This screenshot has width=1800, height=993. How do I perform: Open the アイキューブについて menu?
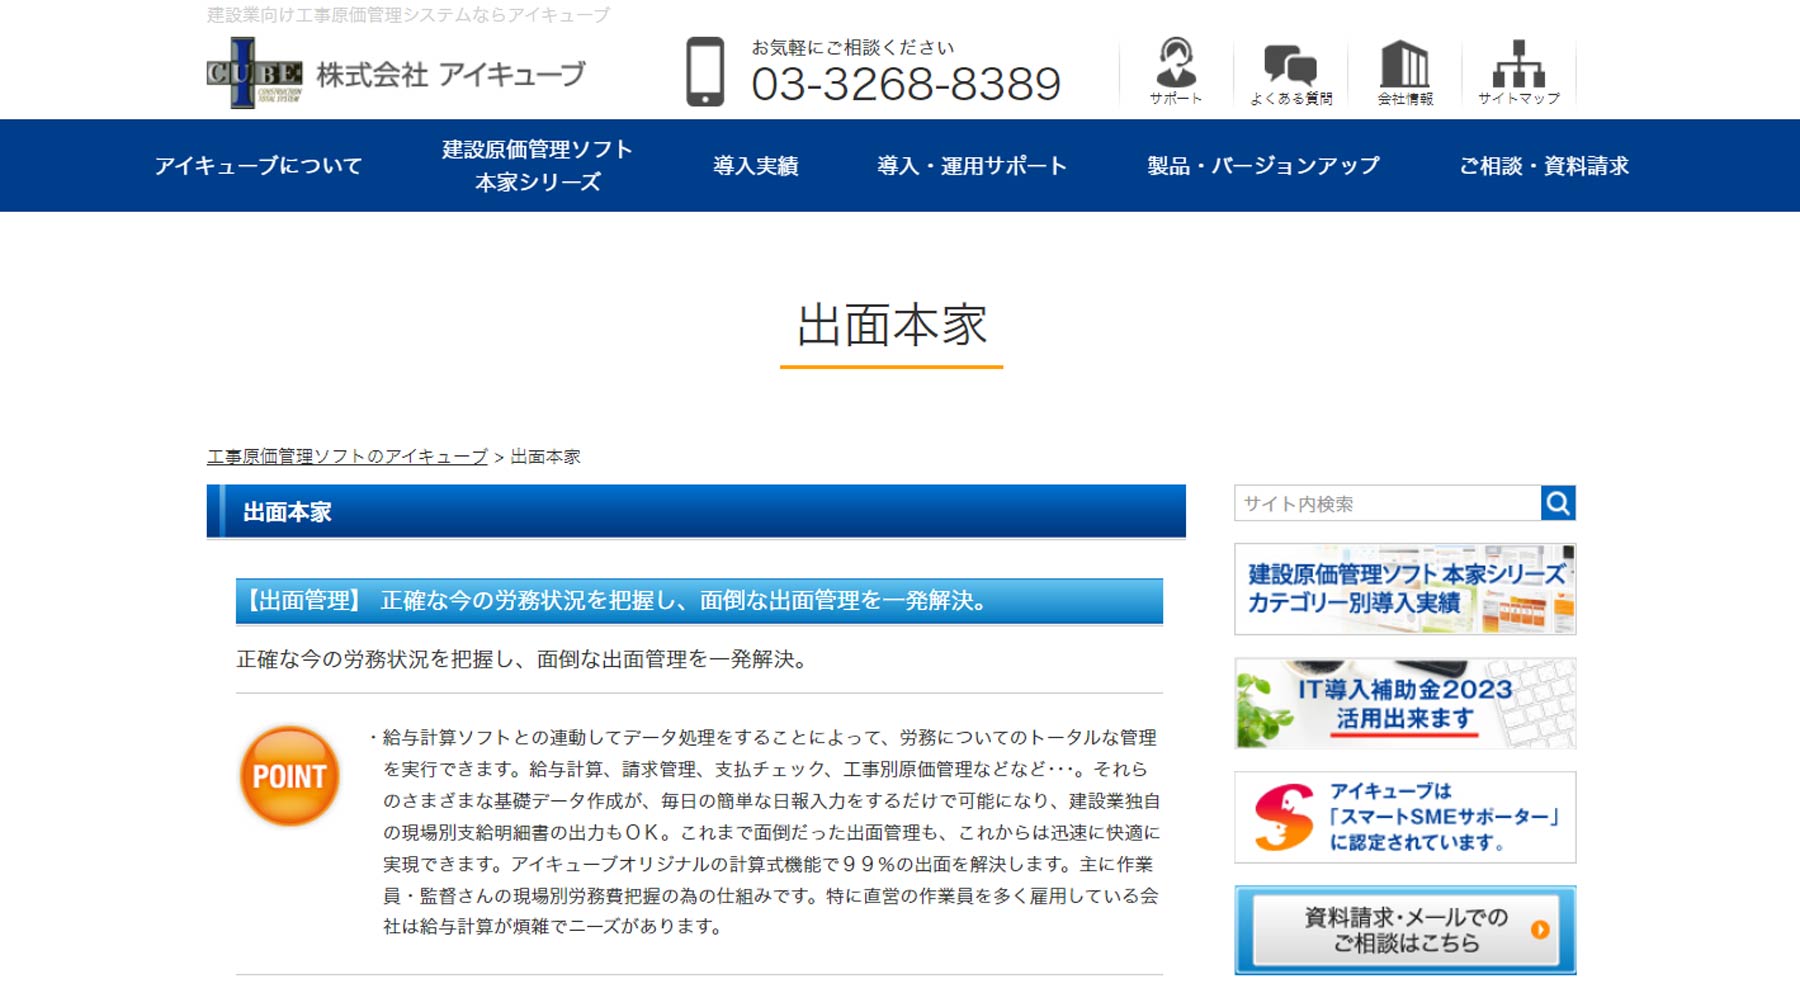(258, 166)
